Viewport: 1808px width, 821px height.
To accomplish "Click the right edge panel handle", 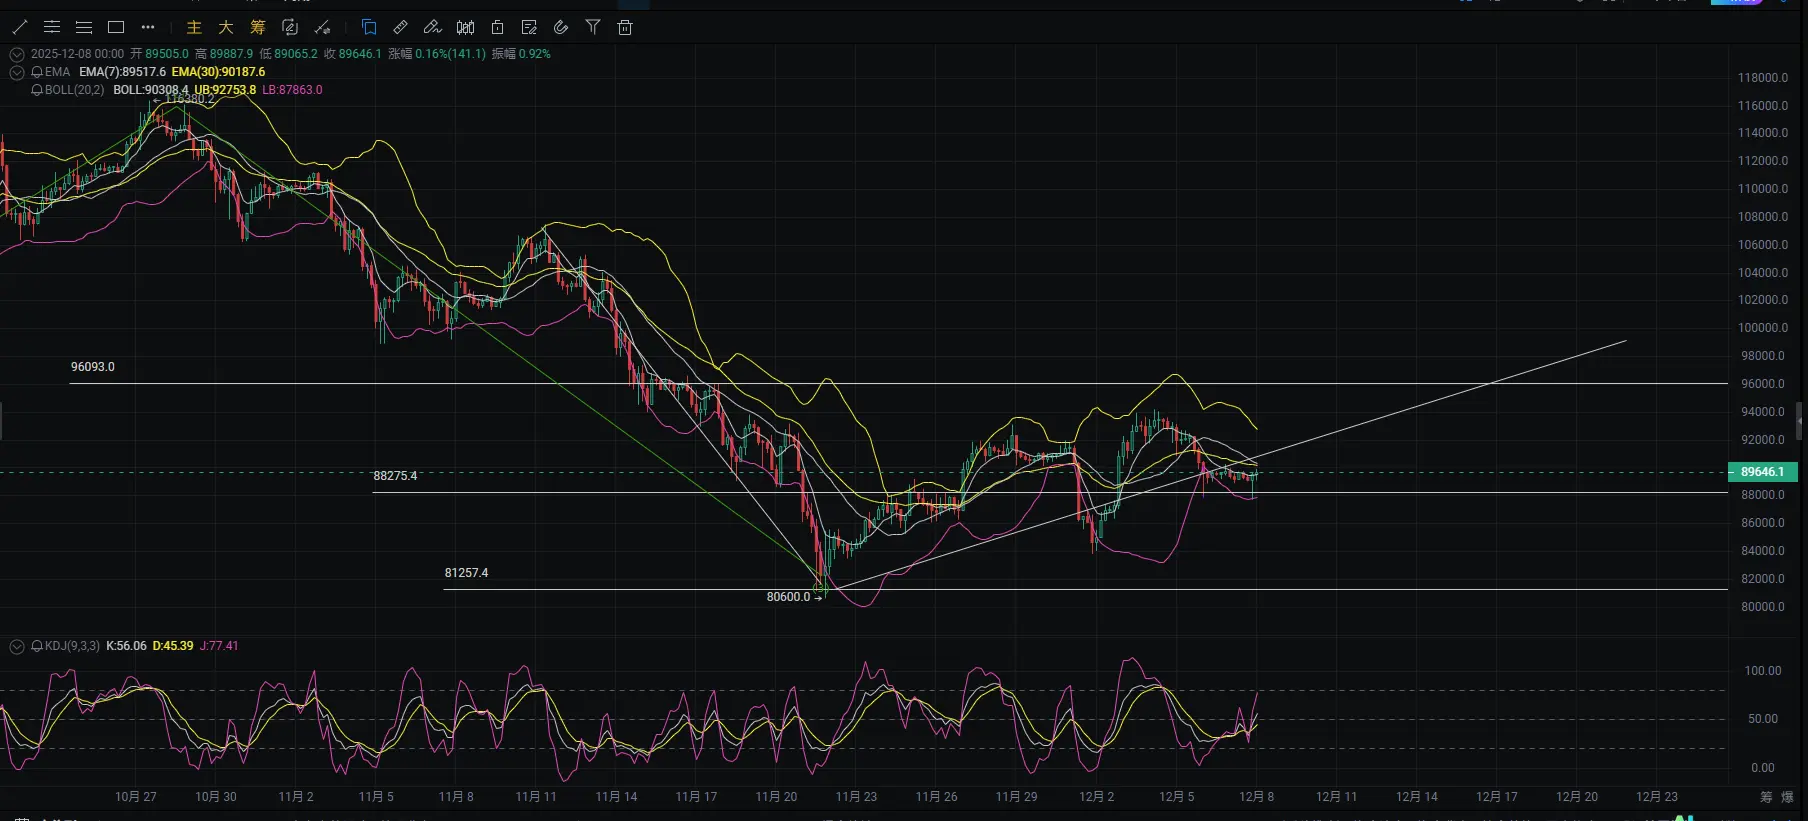I will coord(1800,421).
